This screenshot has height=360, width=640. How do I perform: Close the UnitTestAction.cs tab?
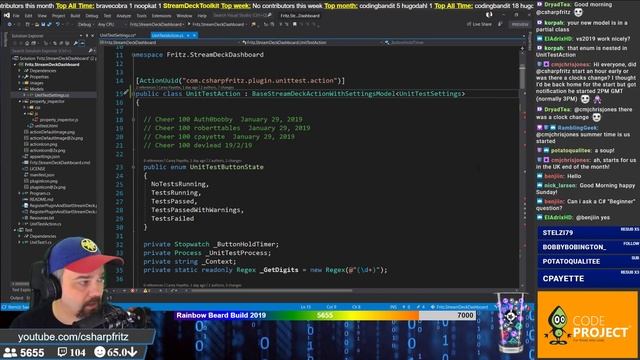pos(194,36)
